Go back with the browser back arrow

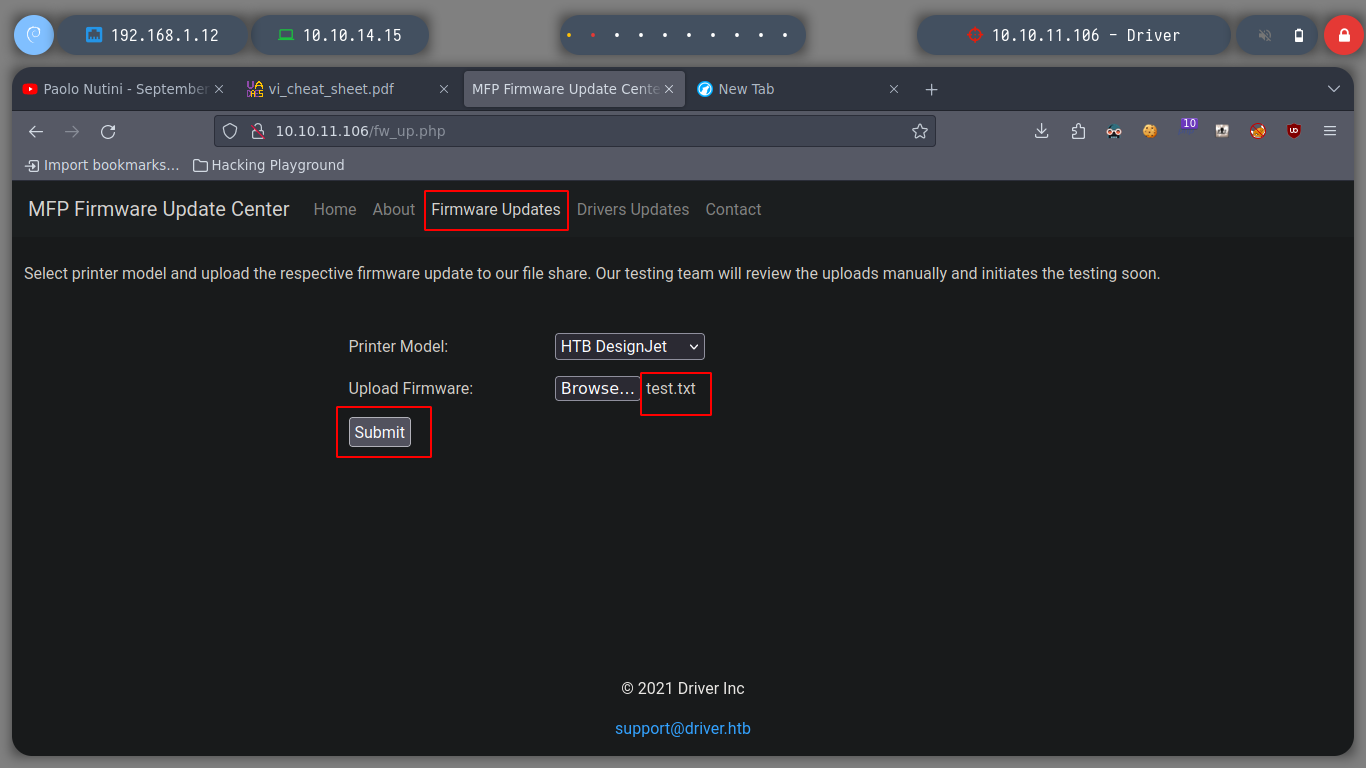point(36,131)
